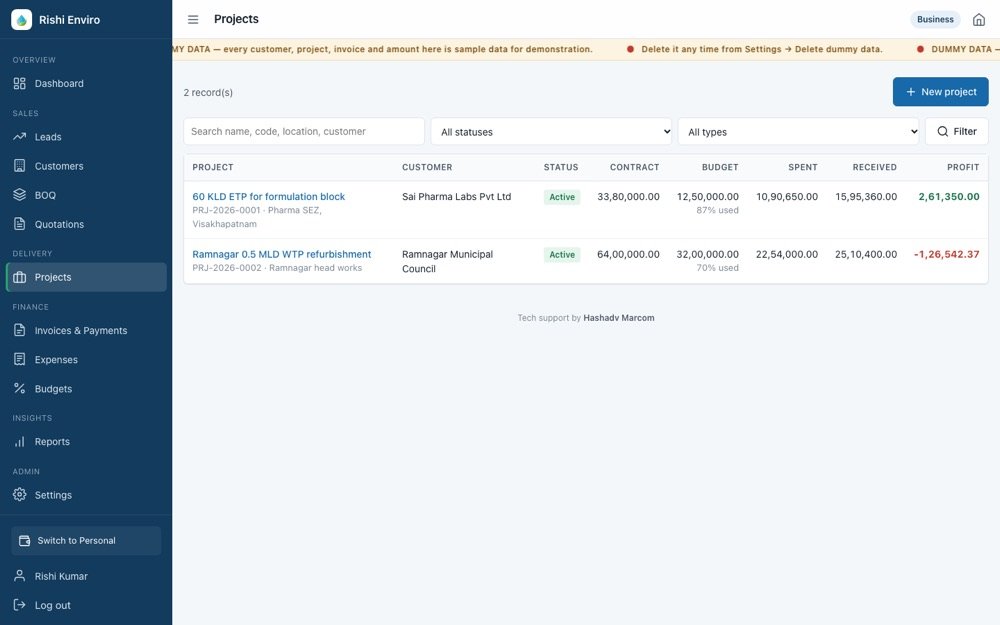
Task: Open Invoices & Payments page
Action: coord(86,330)
